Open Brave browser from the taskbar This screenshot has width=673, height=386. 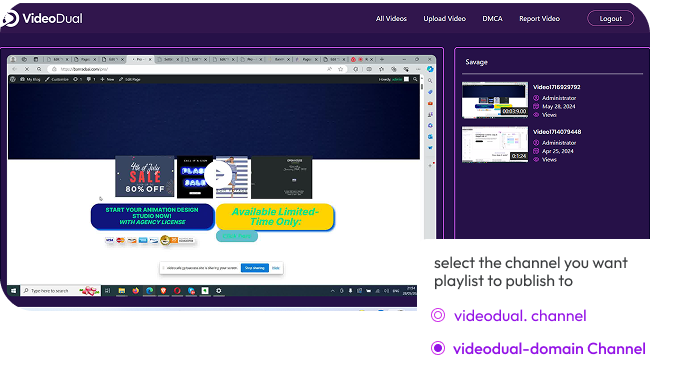pos(163,291)
